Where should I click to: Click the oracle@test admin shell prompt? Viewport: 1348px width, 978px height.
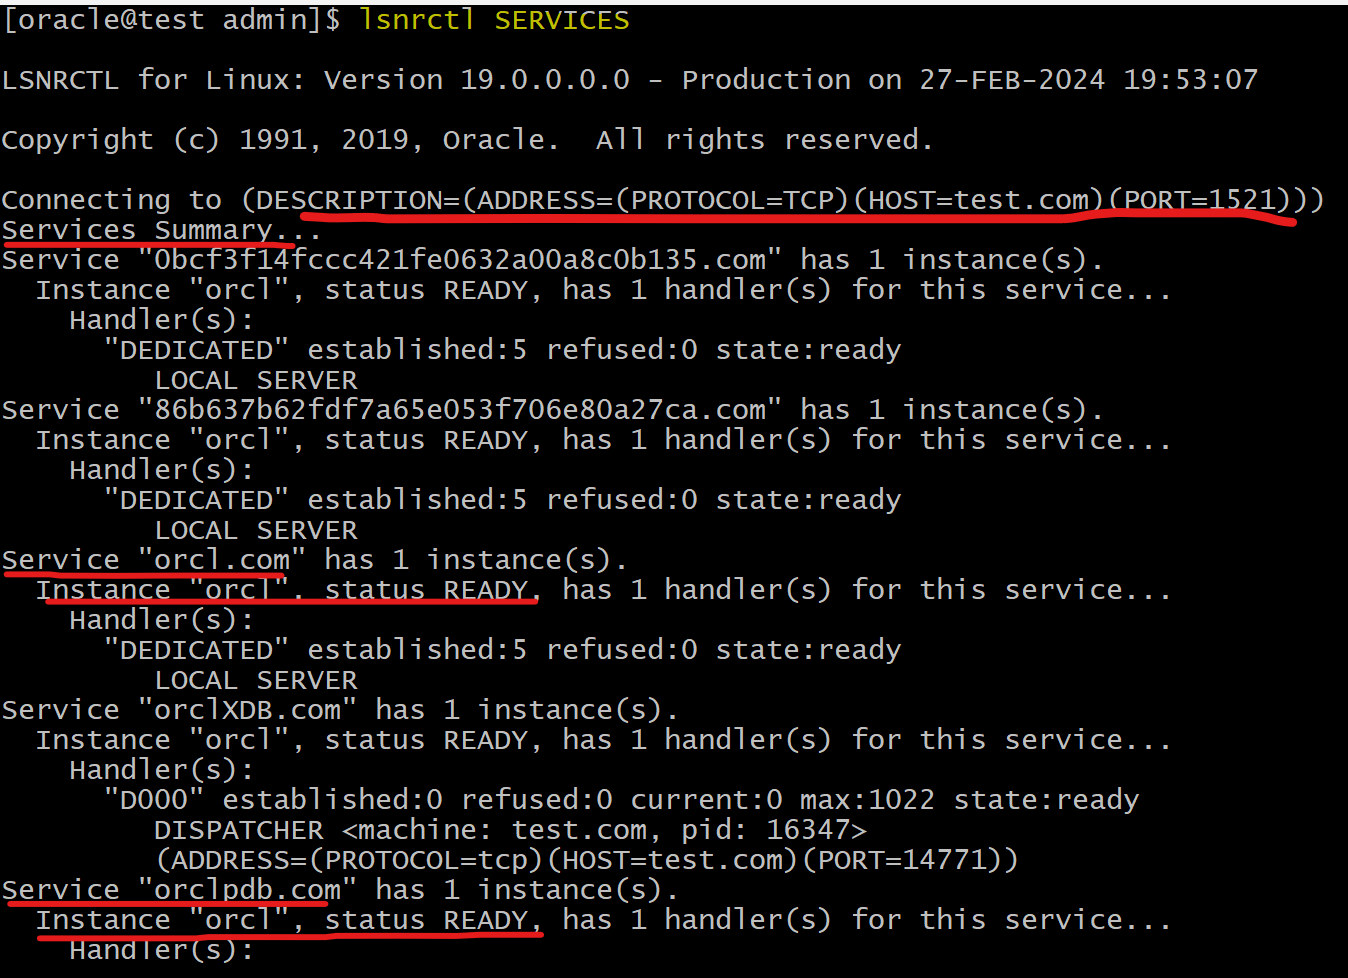[171, 20]
